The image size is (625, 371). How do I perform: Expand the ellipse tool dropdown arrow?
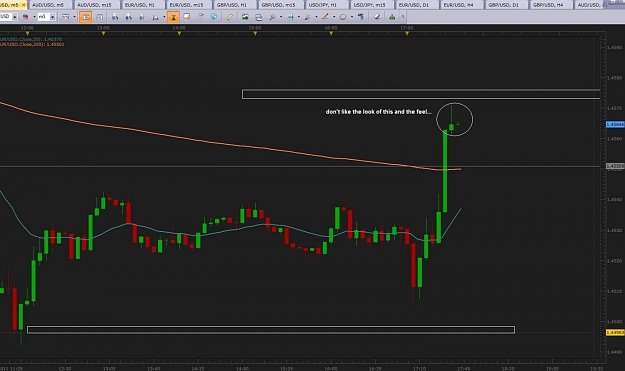click(352, 17)
